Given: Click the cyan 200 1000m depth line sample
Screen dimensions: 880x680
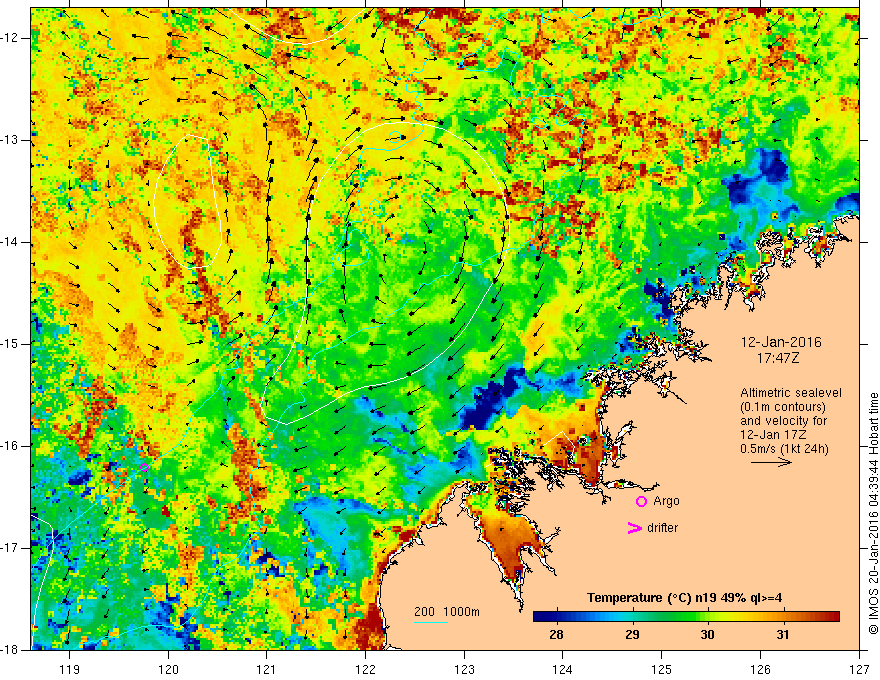Looking at the screenshot, I should tap(431, 622).
